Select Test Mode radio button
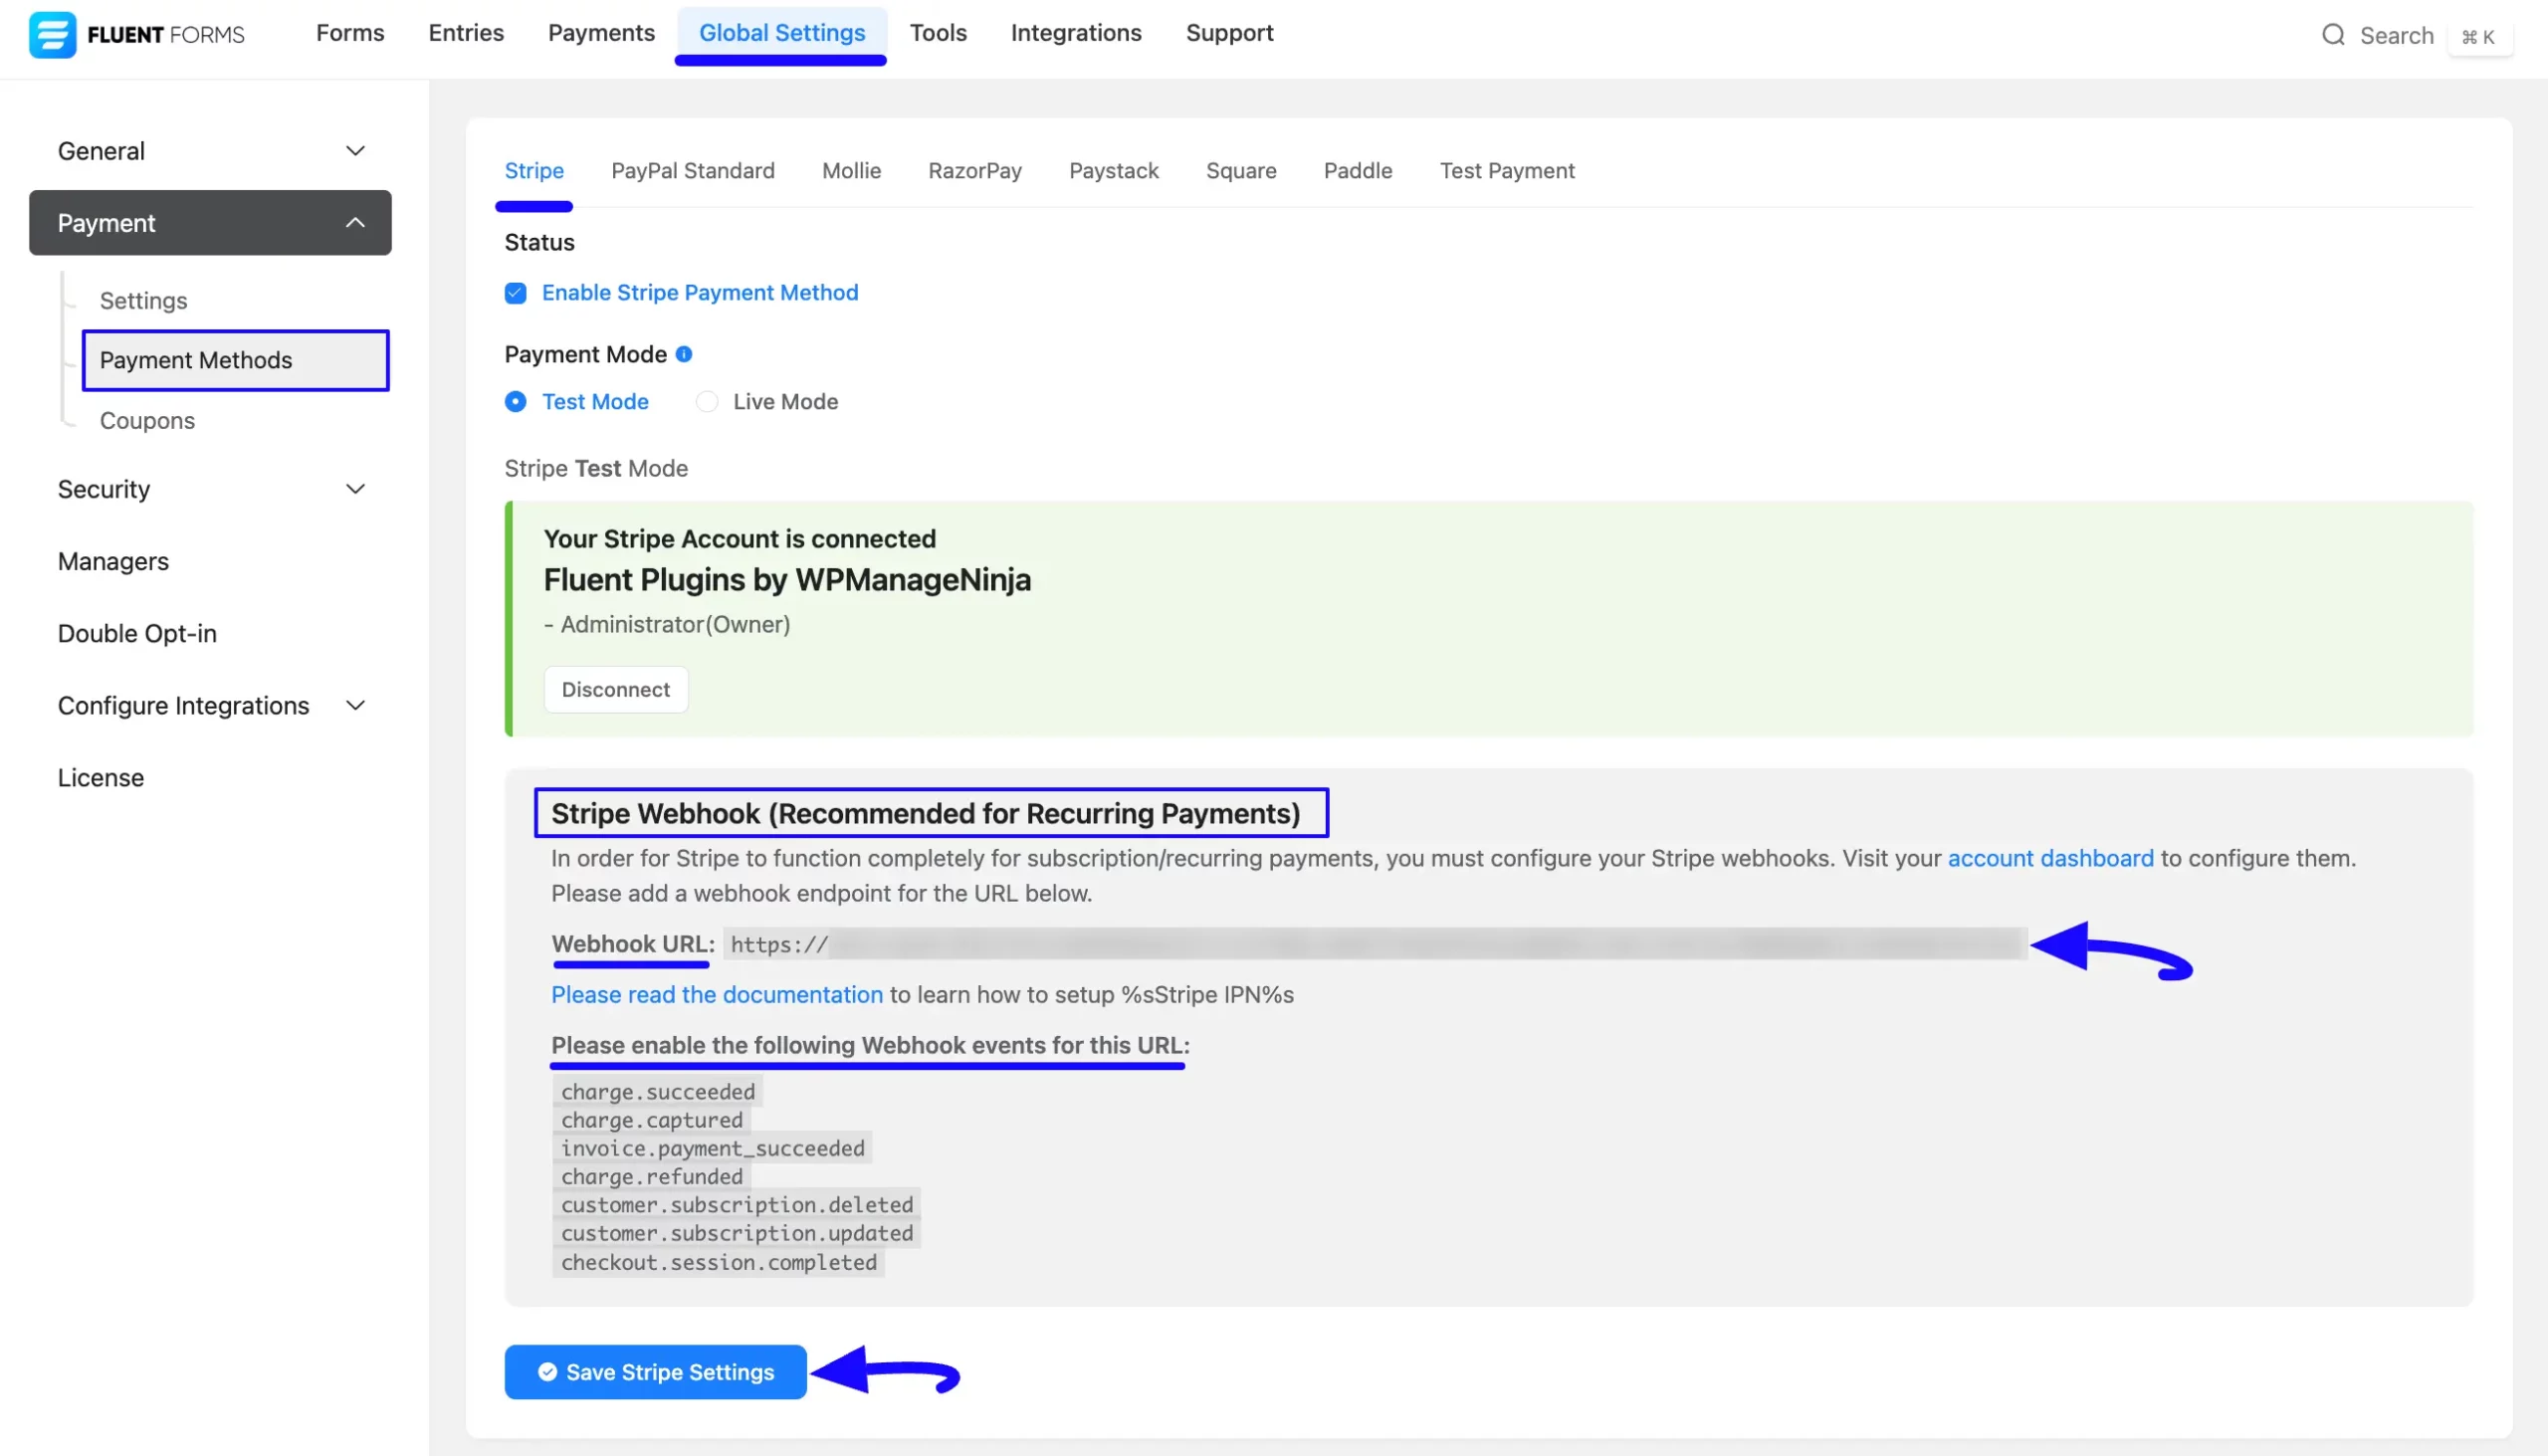 pyautogui.click(x=515, y=402)
